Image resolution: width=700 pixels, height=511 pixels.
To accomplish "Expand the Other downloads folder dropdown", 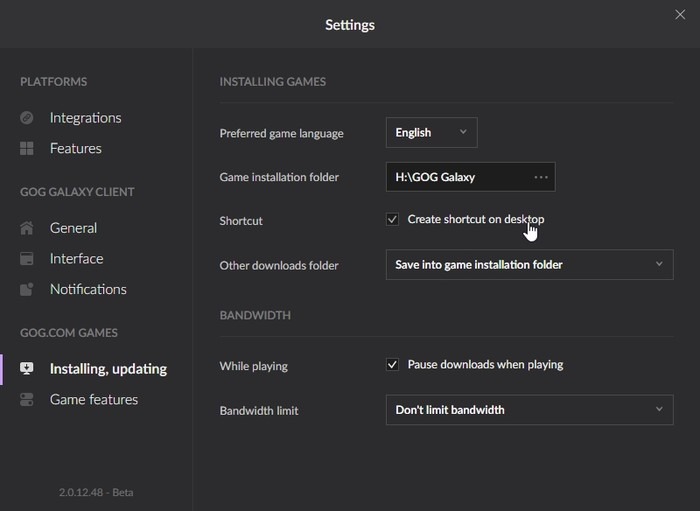I will tap(529, 265).
